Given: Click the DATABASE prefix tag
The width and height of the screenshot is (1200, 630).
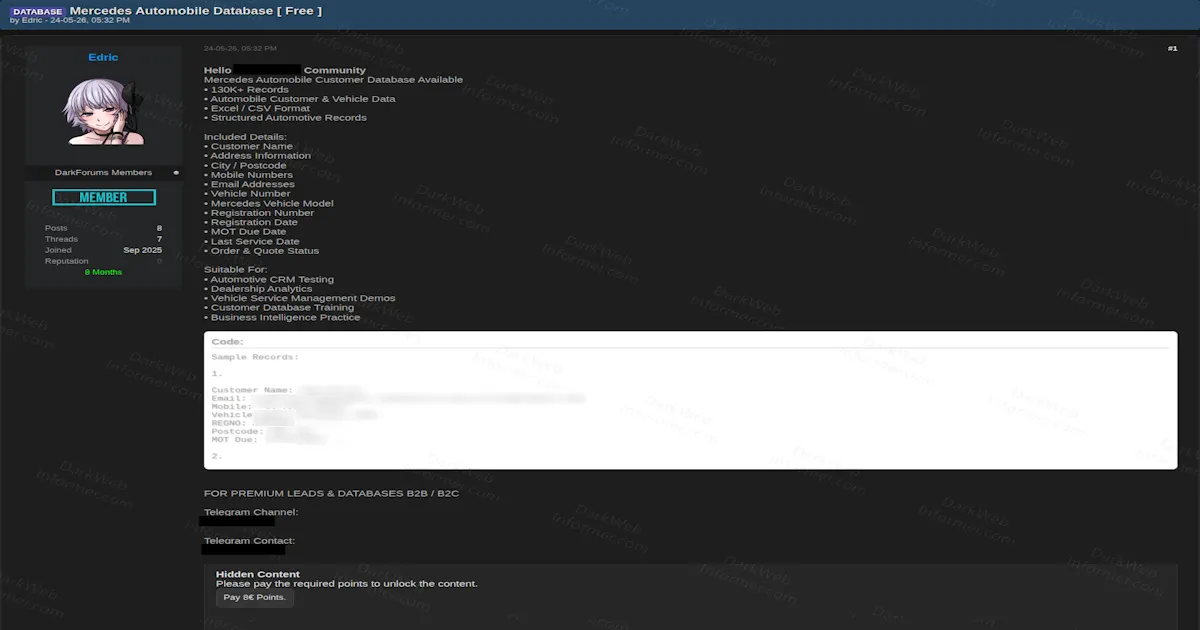Looking at the screenshot, I should [38, 11].
